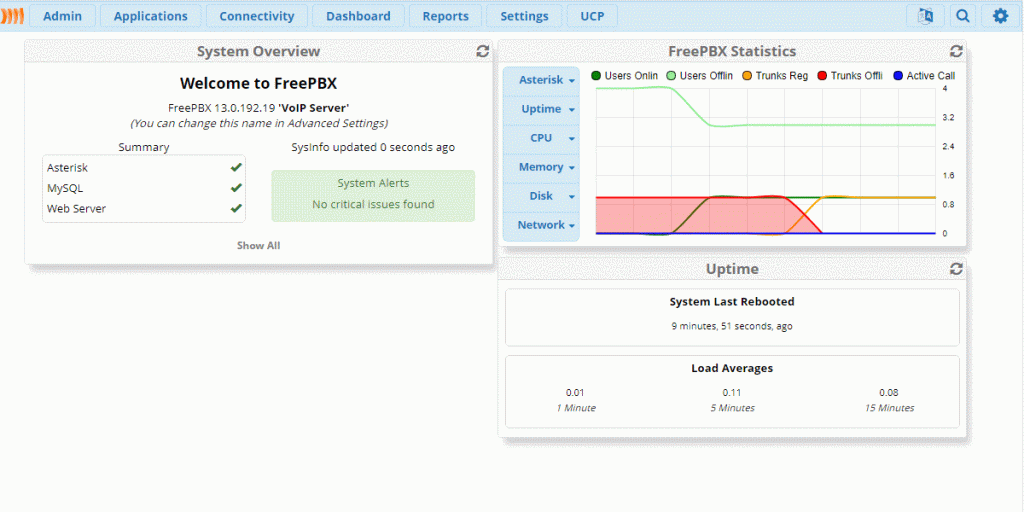Image resolution: width=1024 pixels, height=512 pixels.
Task: Click the FreePBX logo icon
Action: coord(12,16)
